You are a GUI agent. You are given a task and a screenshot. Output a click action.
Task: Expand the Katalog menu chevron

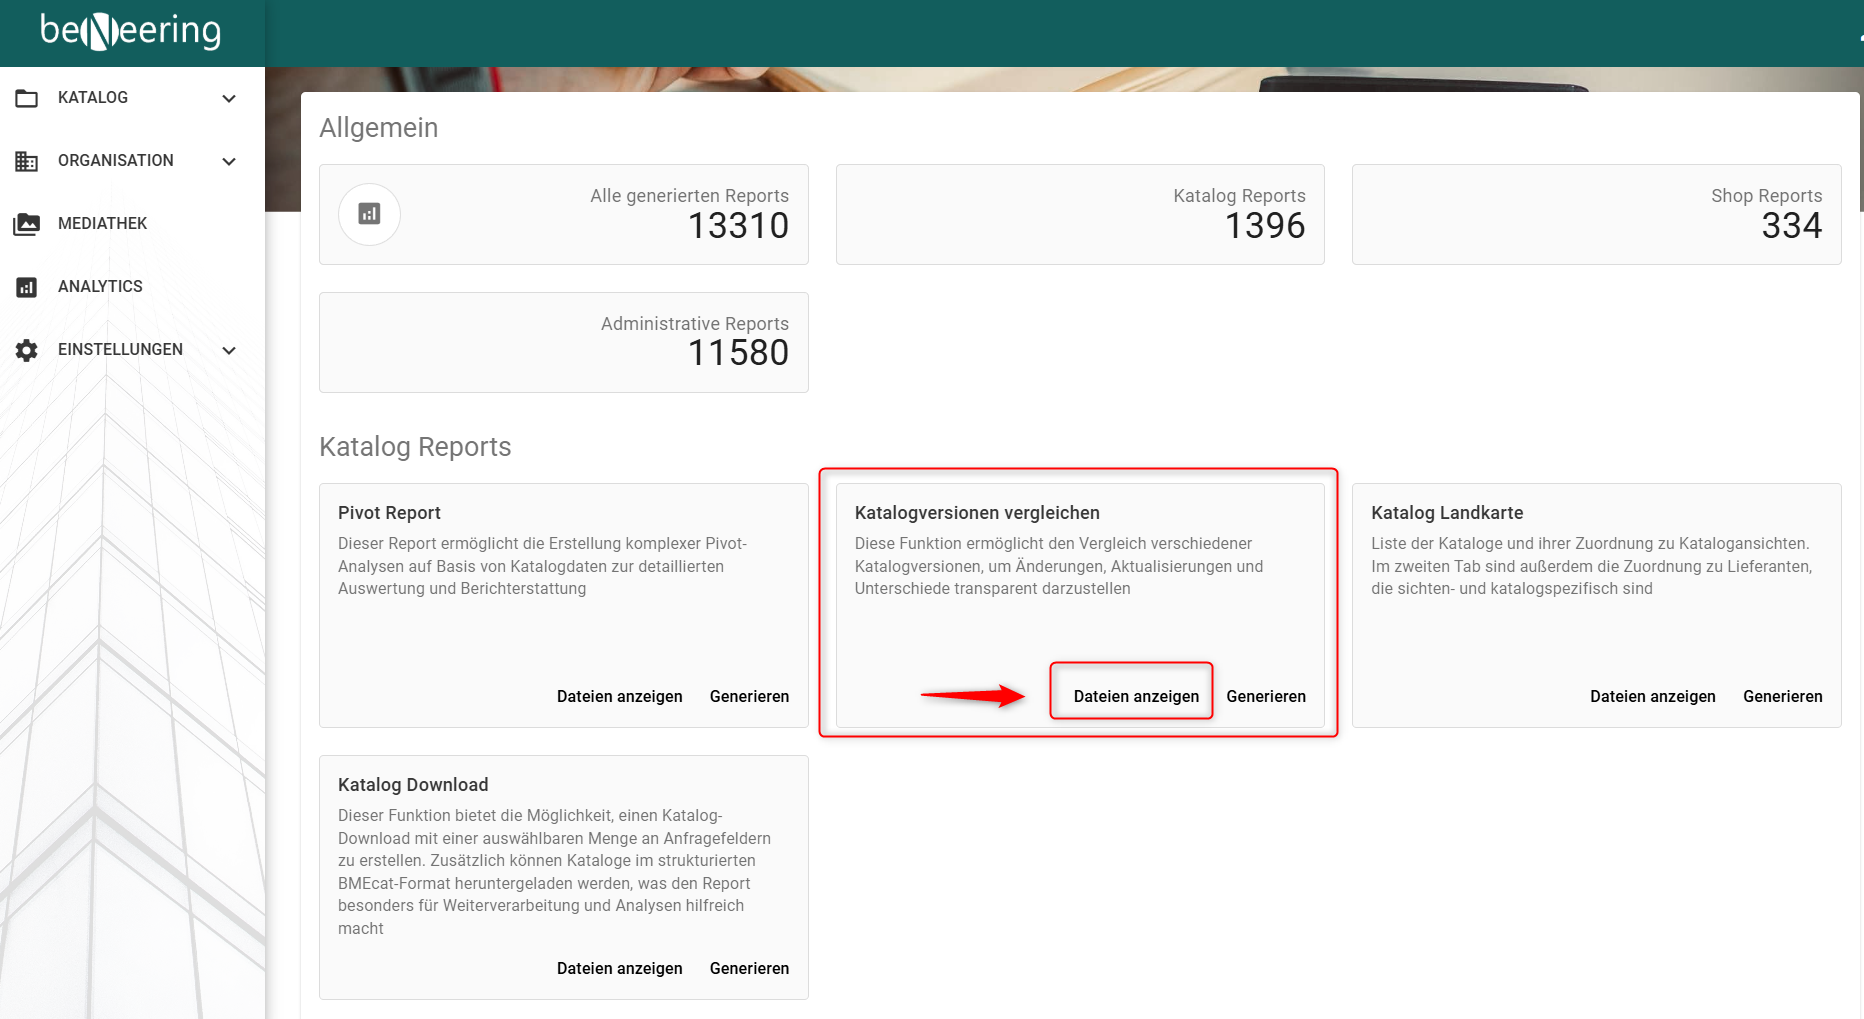tap(229, 98)
